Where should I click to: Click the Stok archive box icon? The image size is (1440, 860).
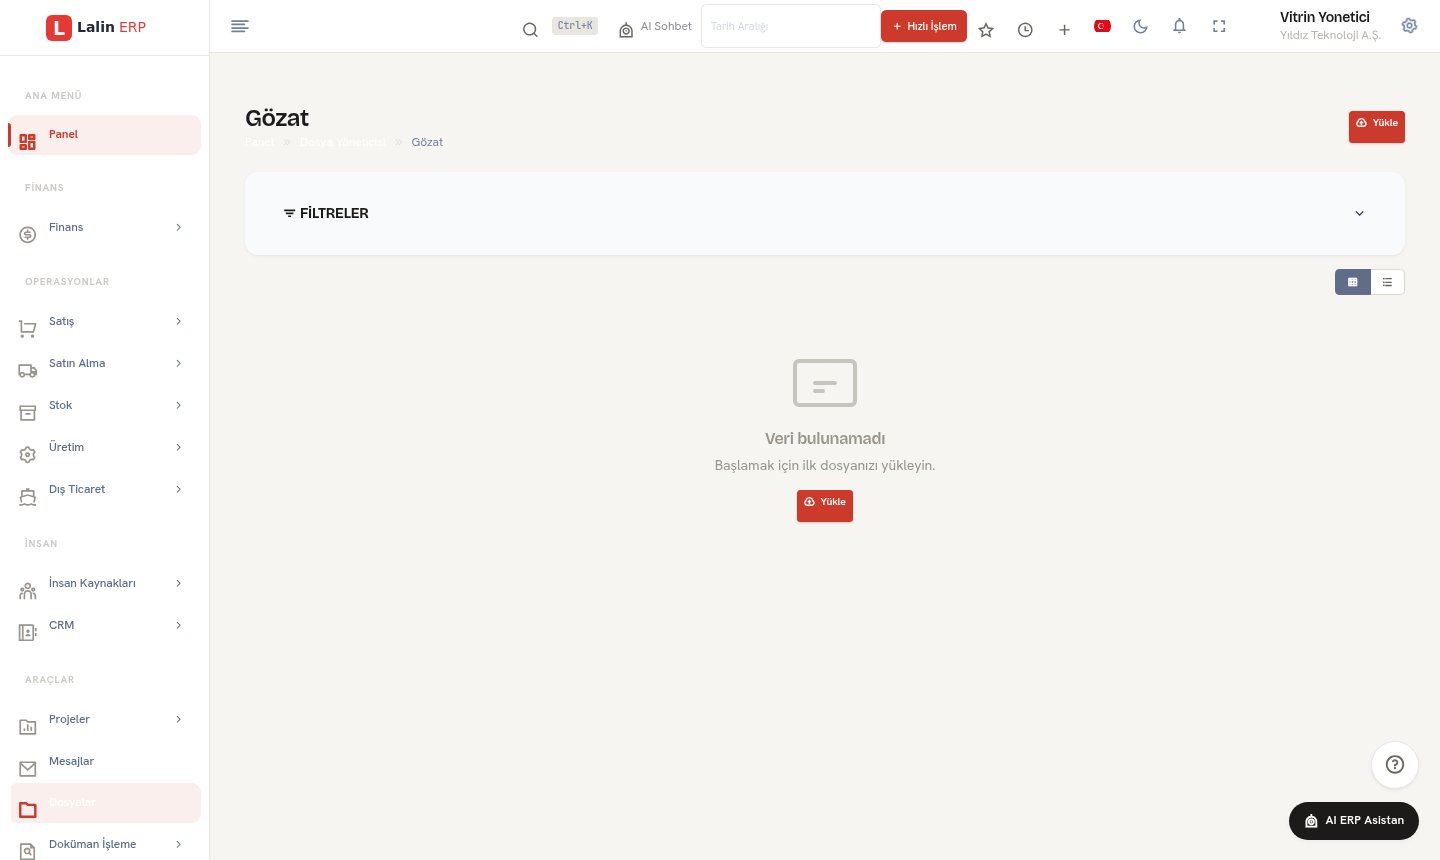click(28, 413)
